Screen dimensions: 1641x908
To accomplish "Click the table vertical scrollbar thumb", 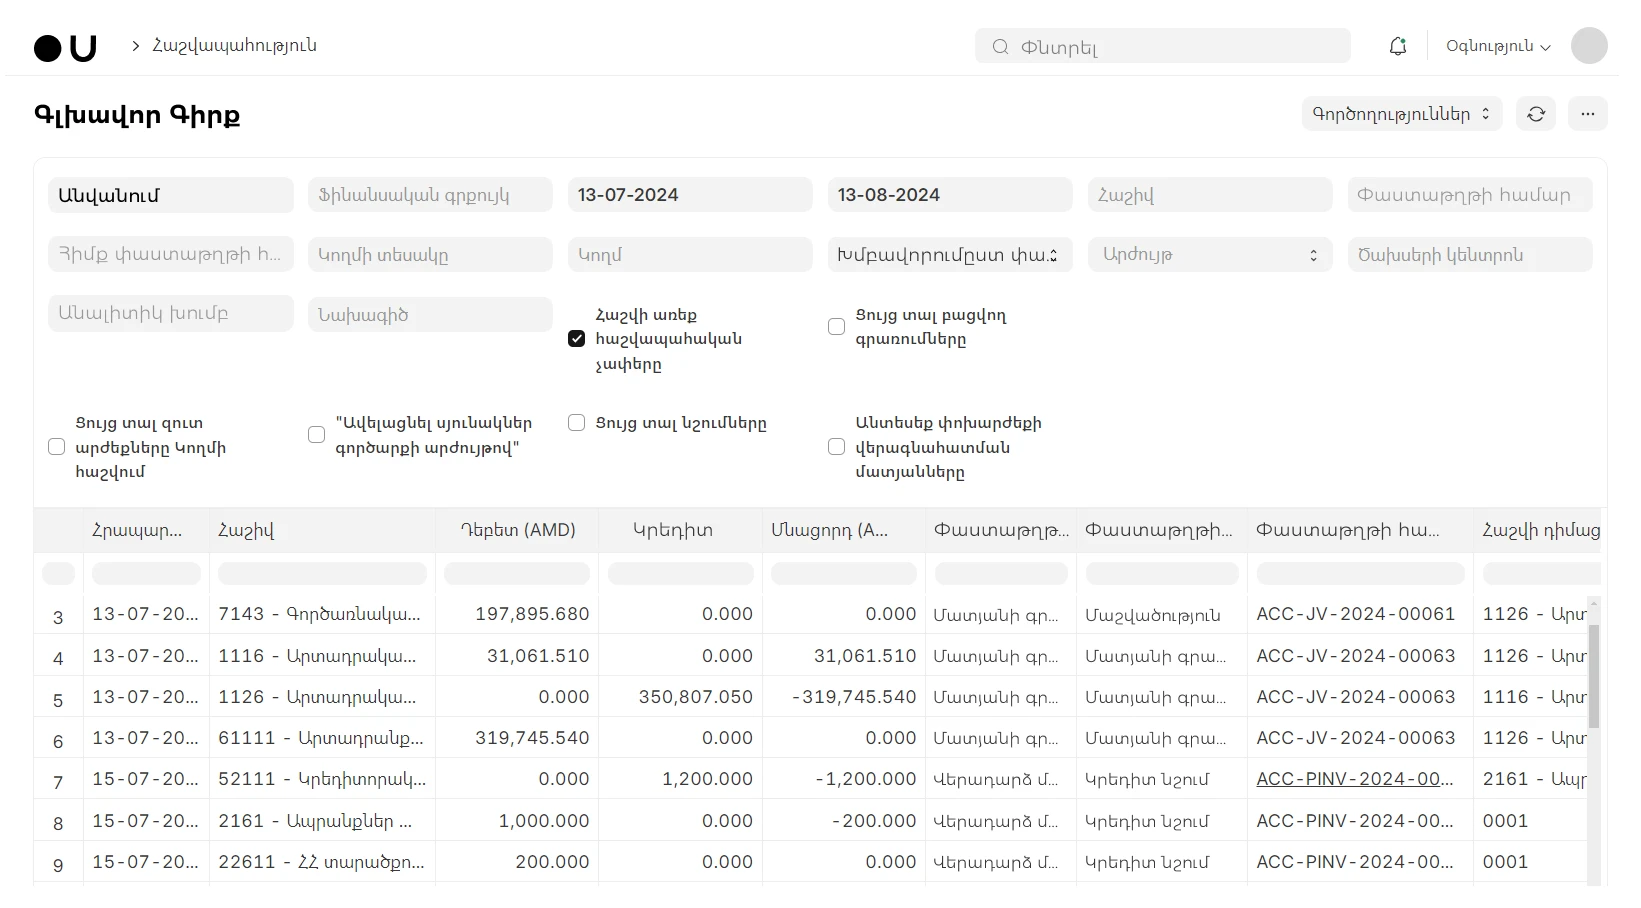I will [1594, 675].
